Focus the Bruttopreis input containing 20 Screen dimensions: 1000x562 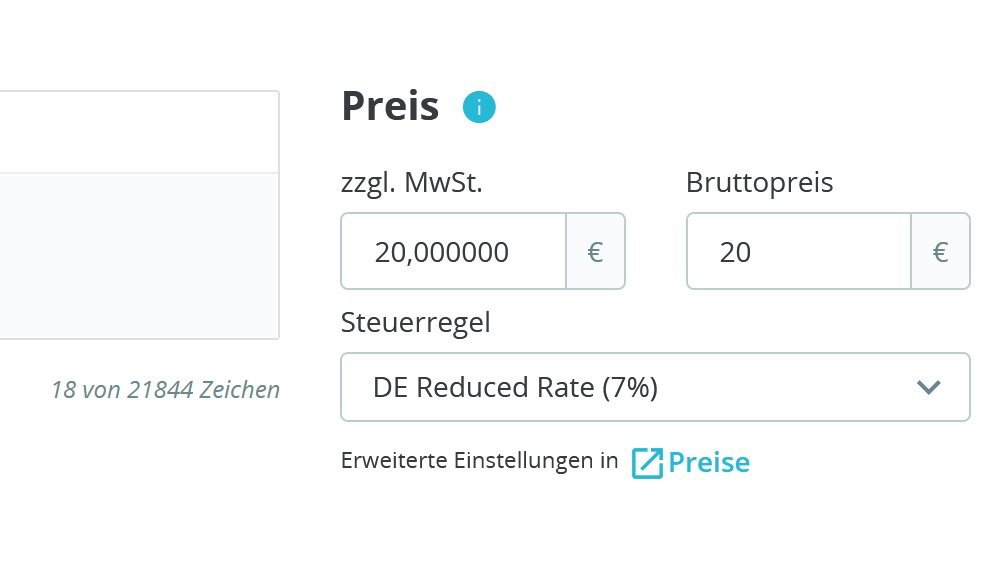[x=798, y=252]
